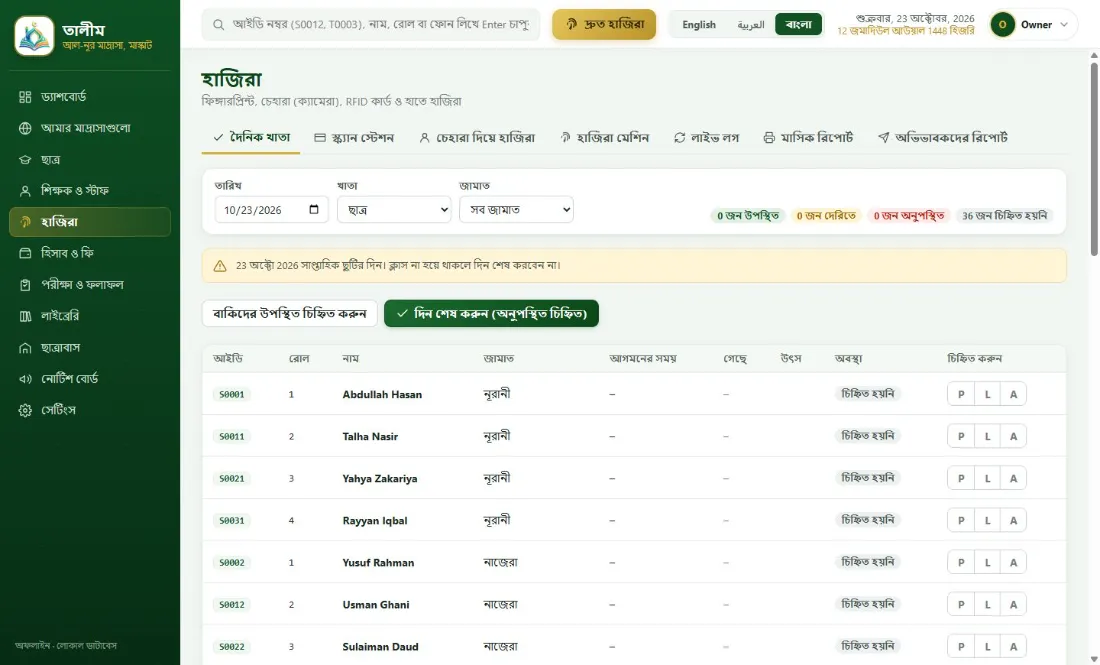
Task: Click student ID S0001 badge
Action: [x=232, y=394]
